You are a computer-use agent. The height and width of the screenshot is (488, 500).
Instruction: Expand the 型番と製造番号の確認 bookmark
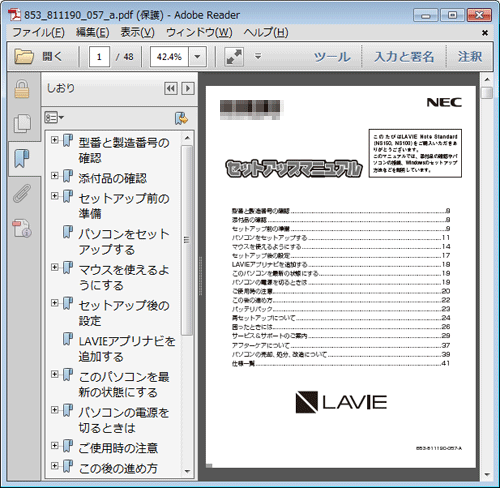tap(55, 140)
